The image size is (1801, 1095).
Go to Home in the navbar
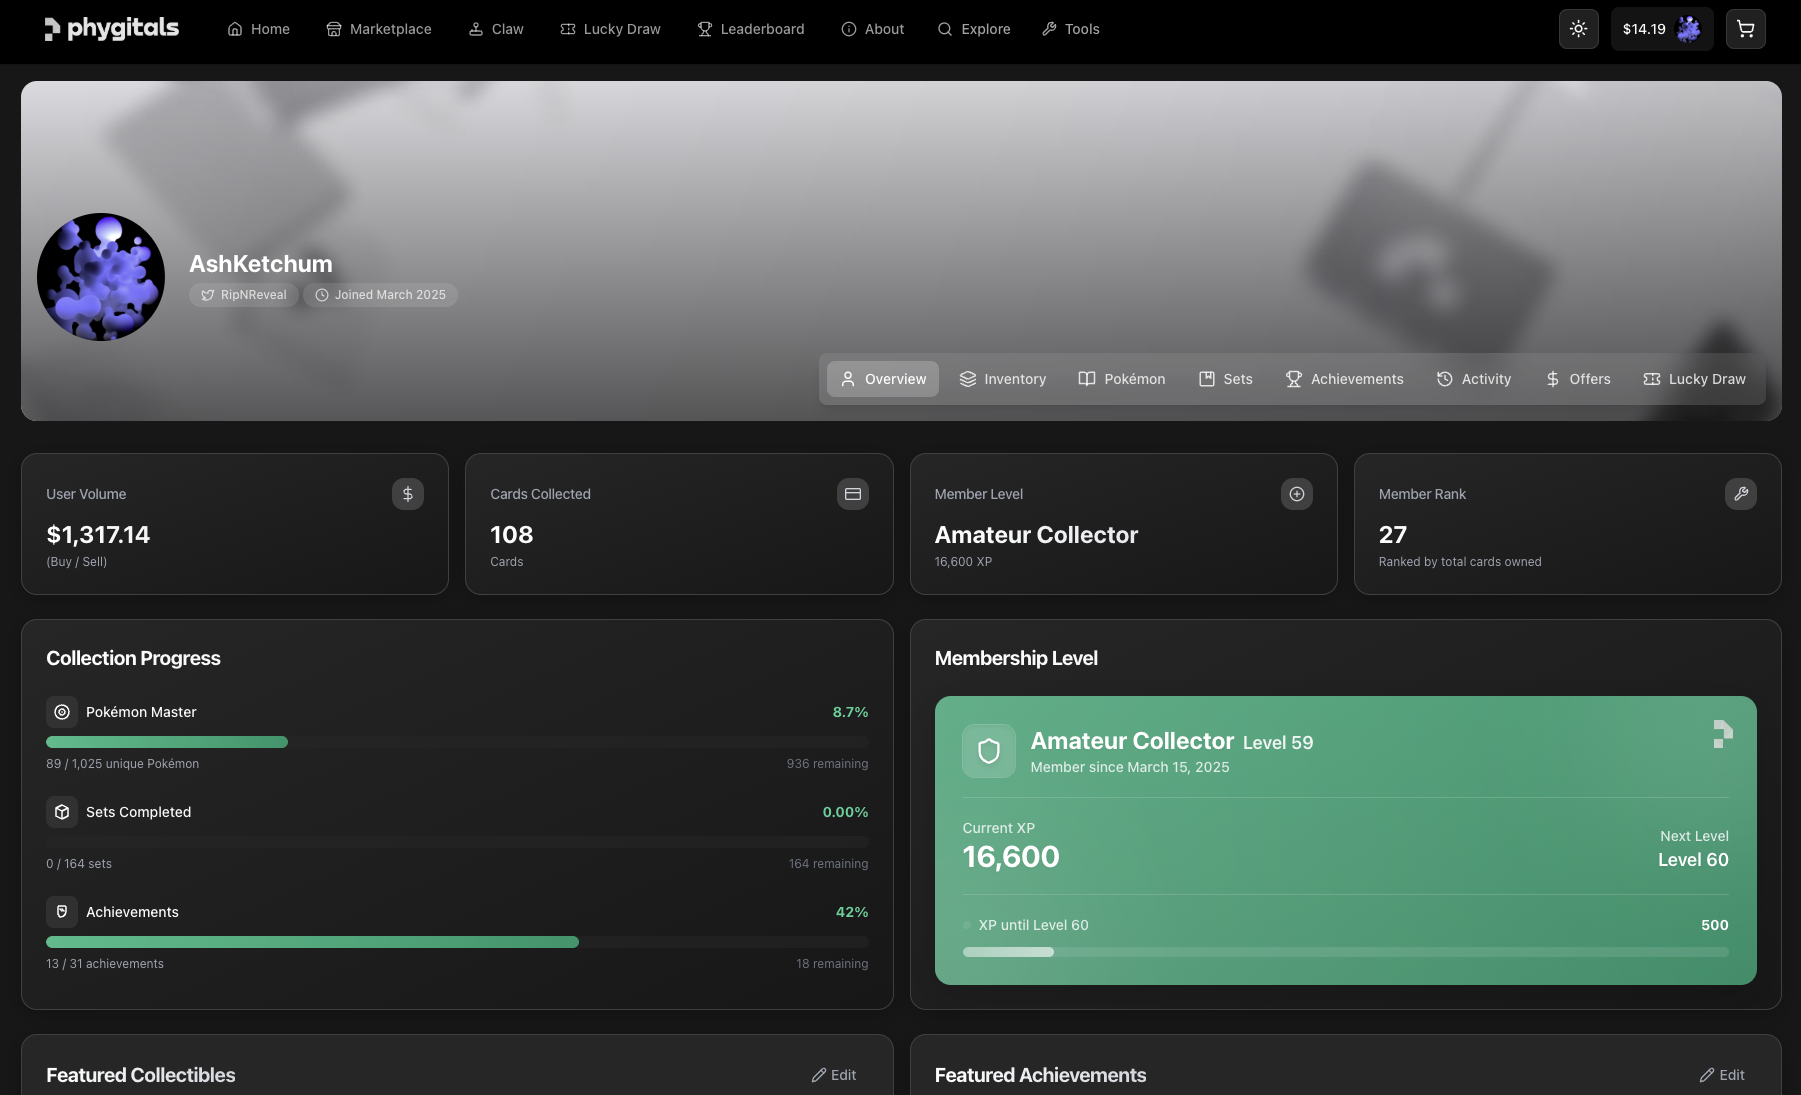[x=259, y=29]
